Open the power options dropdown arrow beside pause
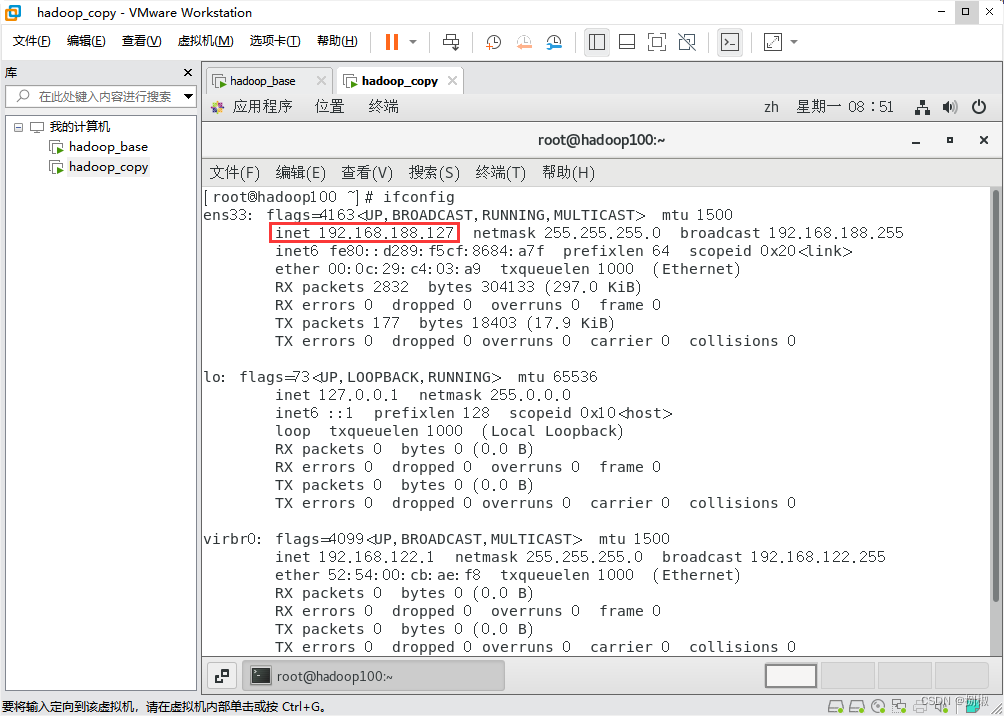The image size is (1004, 716). (x=413, y=42)
